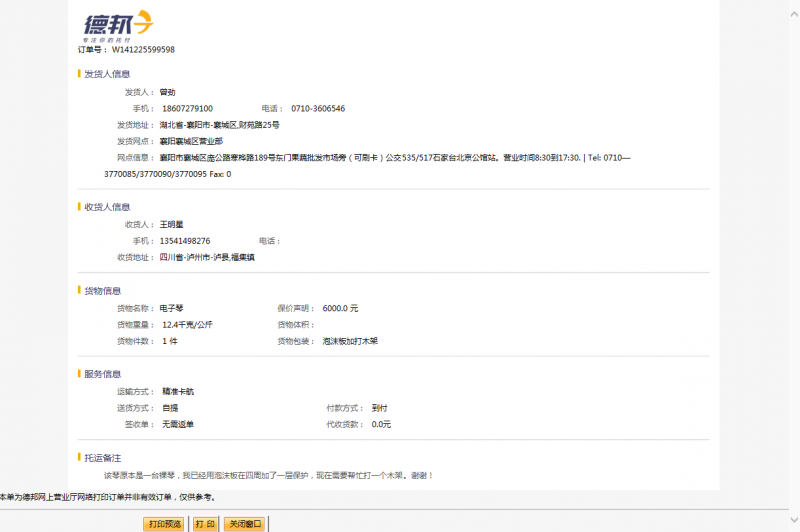Click the 关闭窗口 close window button
800x532 pixels.
(244, 523)
